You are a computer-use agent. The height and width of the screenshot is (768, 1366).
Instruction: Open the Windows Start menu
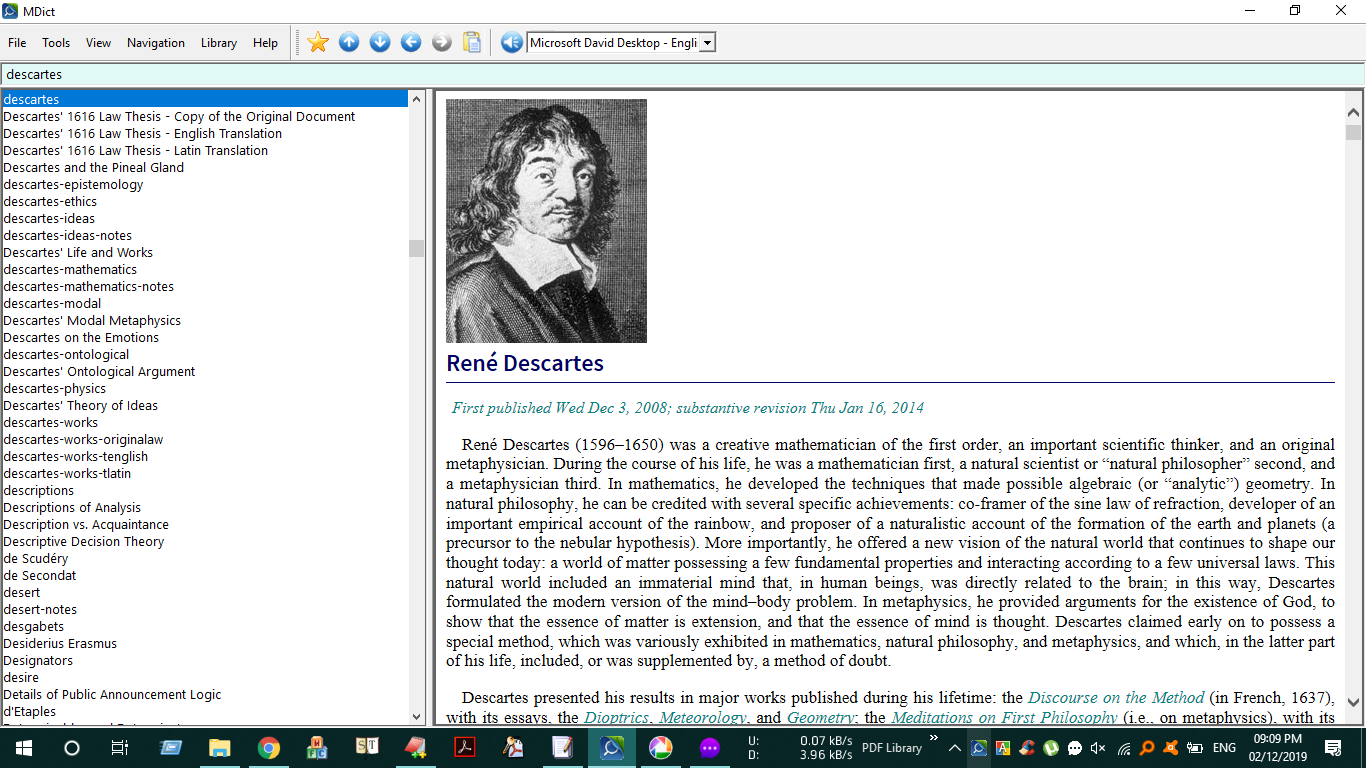(24, 748)
